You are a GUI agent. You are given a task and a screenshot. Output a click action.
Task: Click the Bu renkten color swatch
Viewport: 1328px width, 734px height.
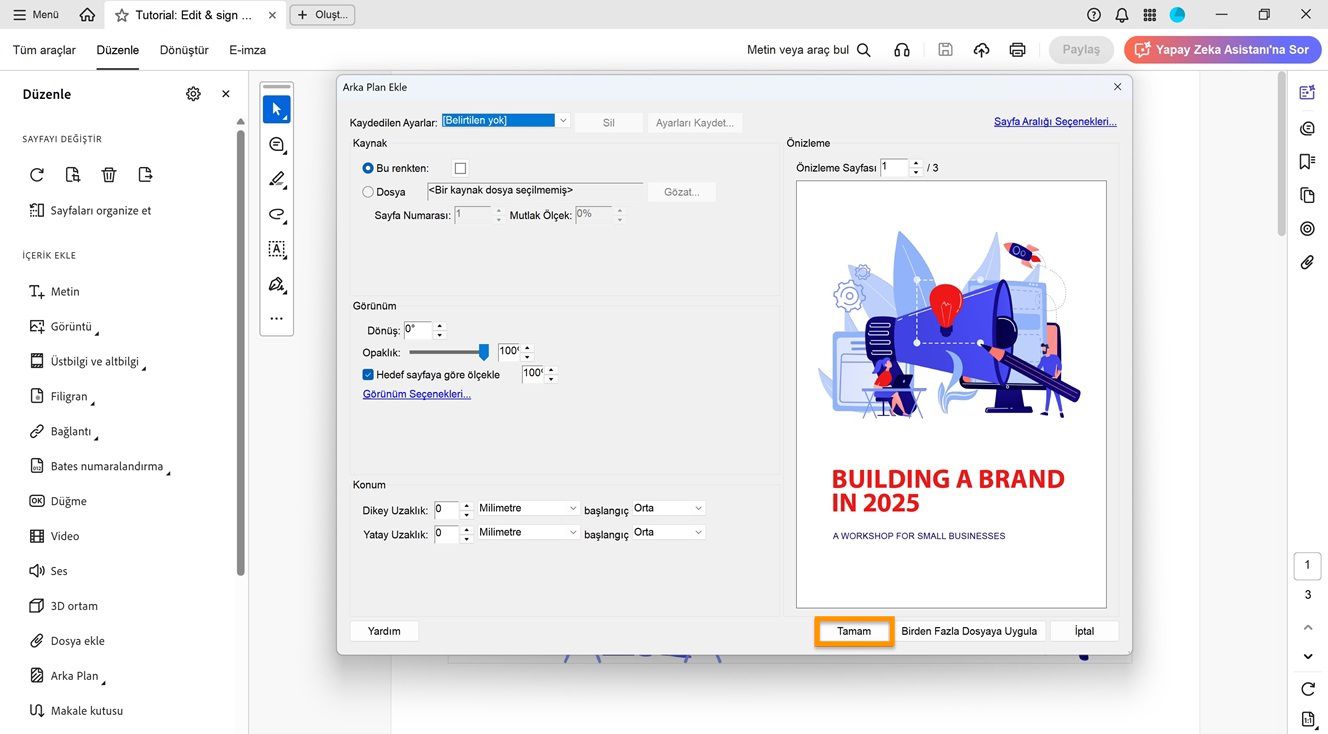coord(460,168)
